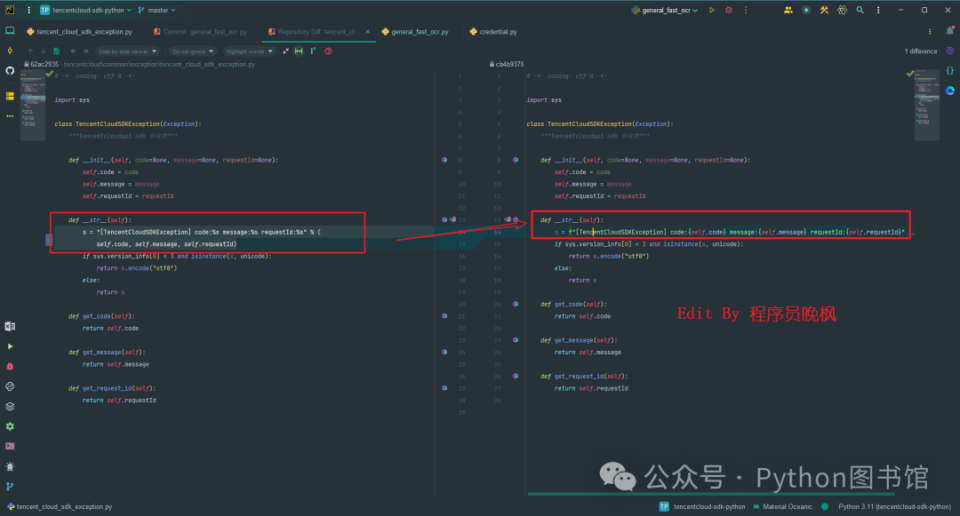960x516 pixels.
Task: Toggle synchronize scrolling in diff toolbar
Action: pos(298,50)
